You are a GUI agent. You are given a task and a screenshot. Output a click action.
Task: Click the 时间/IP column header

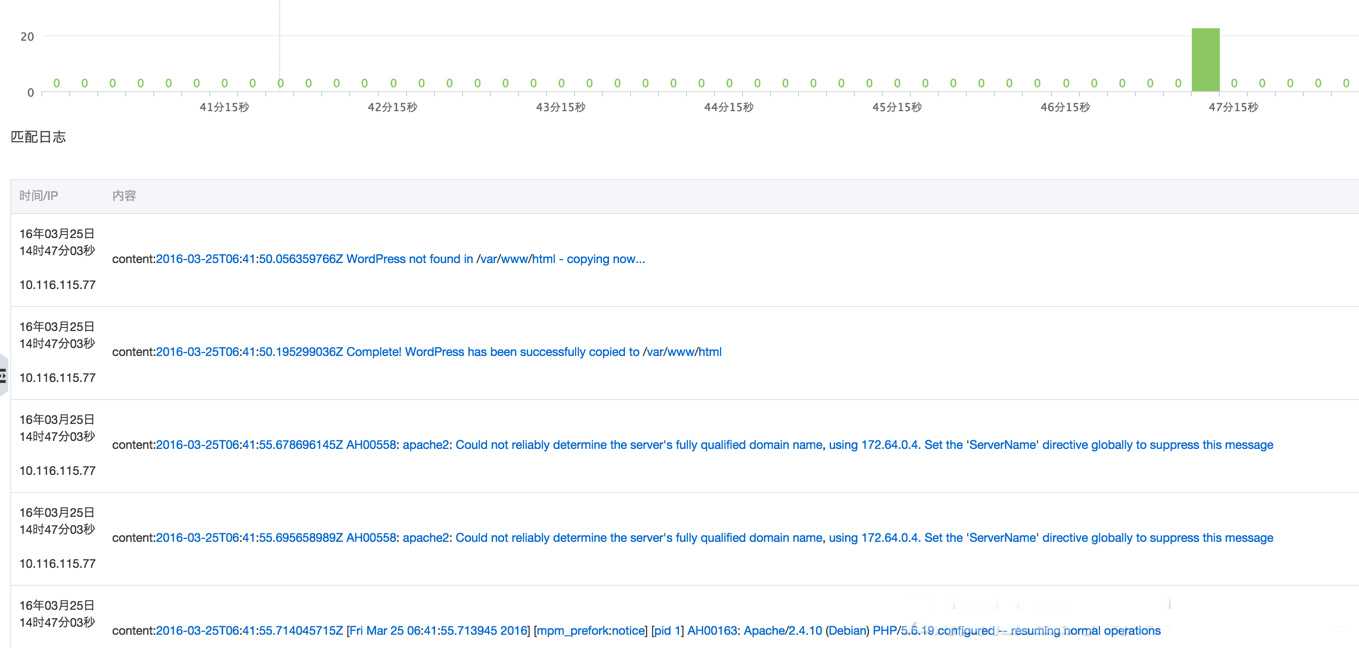coord(39,196)
